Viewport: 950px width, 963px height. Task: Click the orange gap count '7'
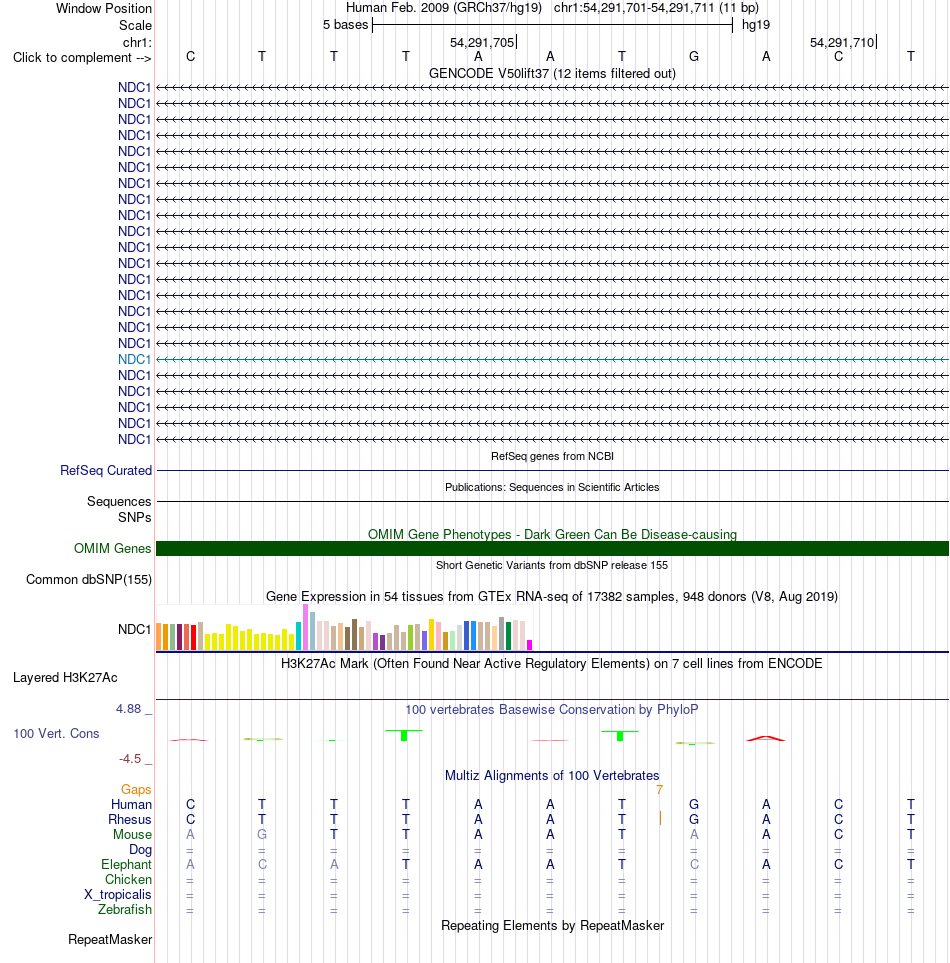(x=660, y=790)
